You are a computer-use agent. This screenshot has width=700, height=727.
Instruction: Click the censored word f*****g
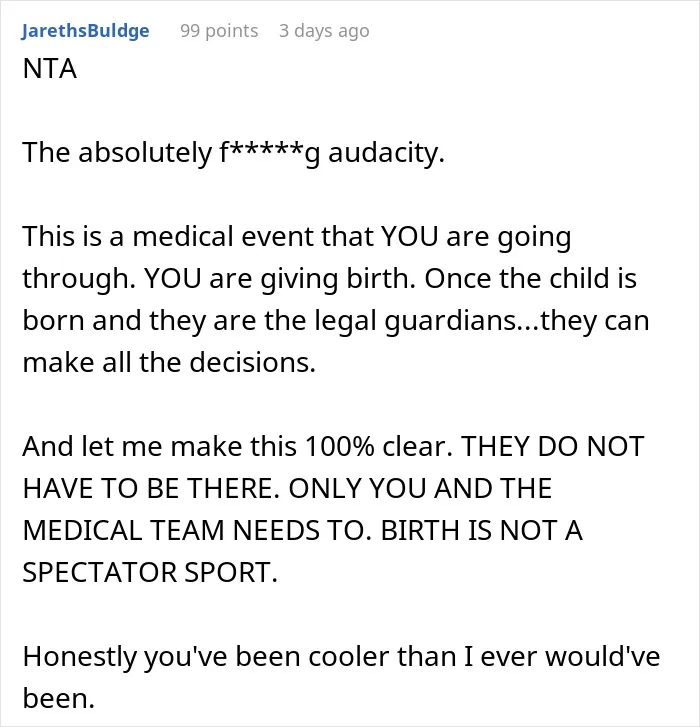[x=269, y=153]
